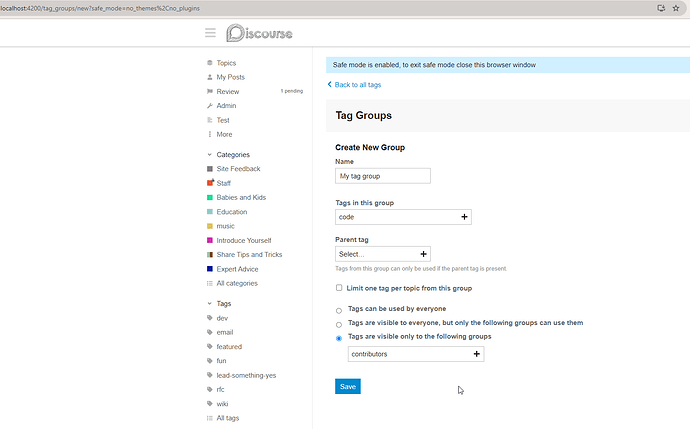Open Review in the sidebar
The height and width of the screenshot is (429, 690).
[228, 92]
